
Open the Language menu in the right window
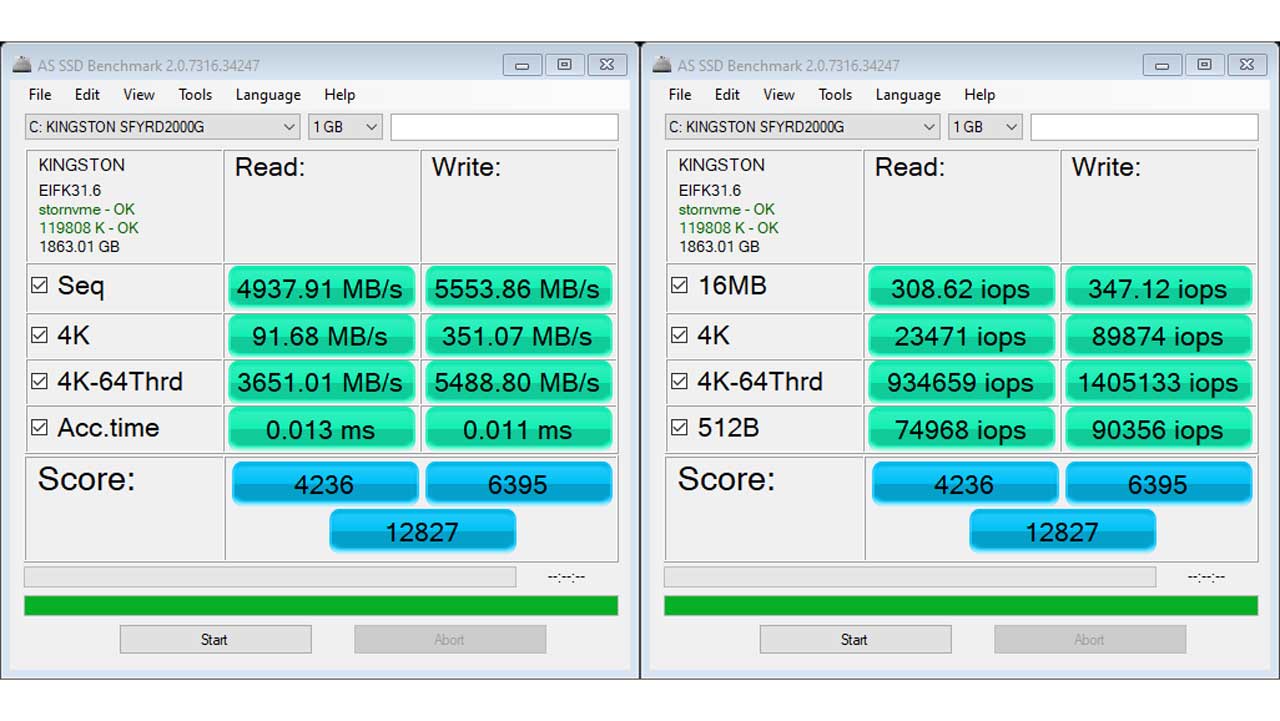coord(908,94)
